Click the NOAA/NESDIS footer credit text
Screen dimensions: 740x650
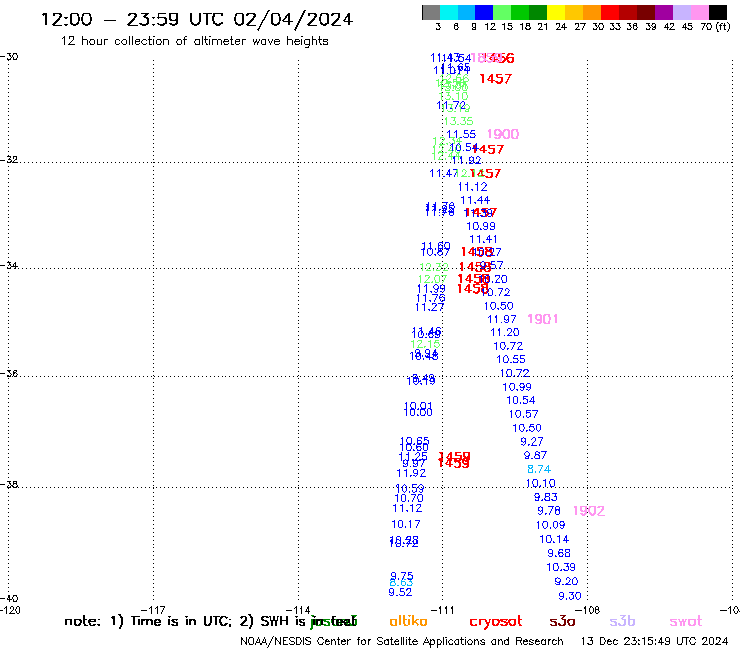point(402,642)
